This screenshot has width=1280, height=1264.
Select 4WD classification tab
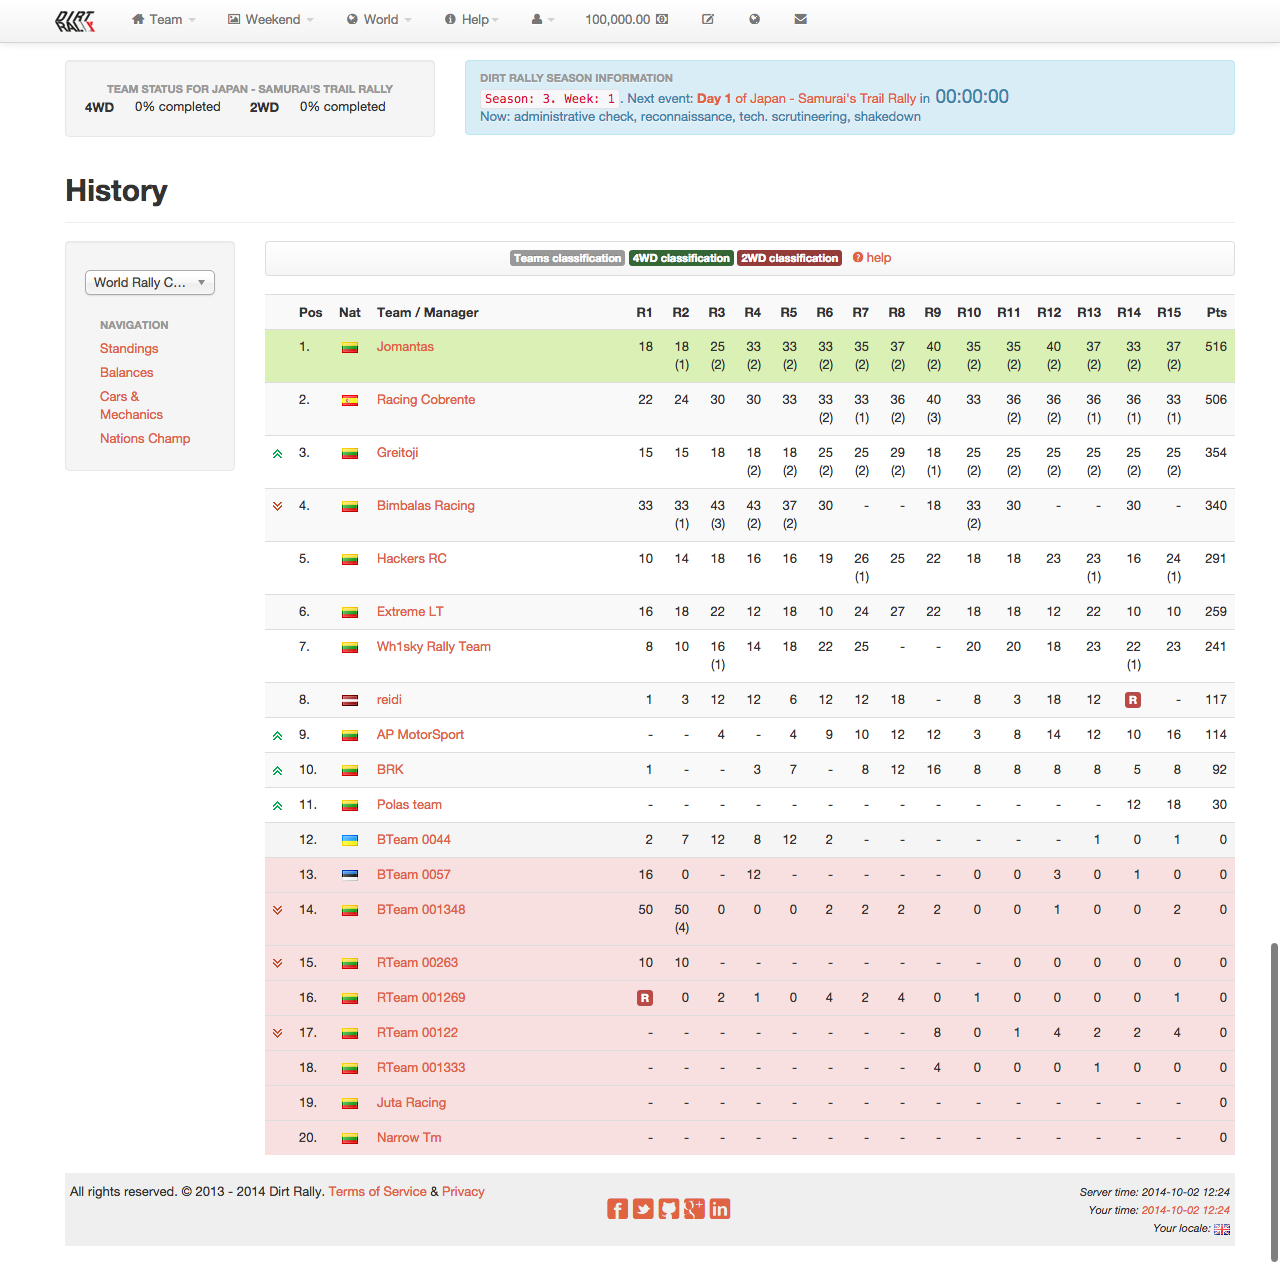point(681,258)
